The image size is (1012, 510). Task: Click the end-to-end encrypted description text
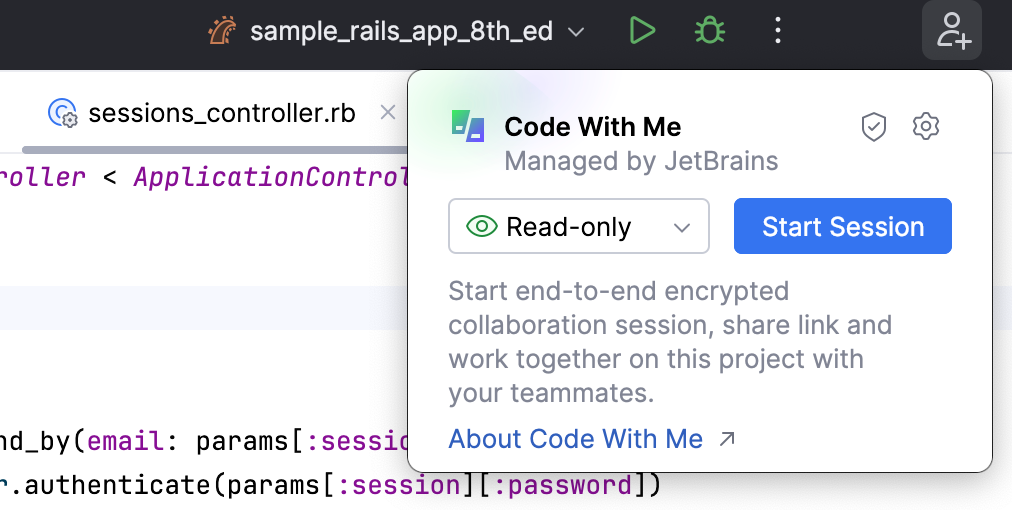(x=670, y=342)
